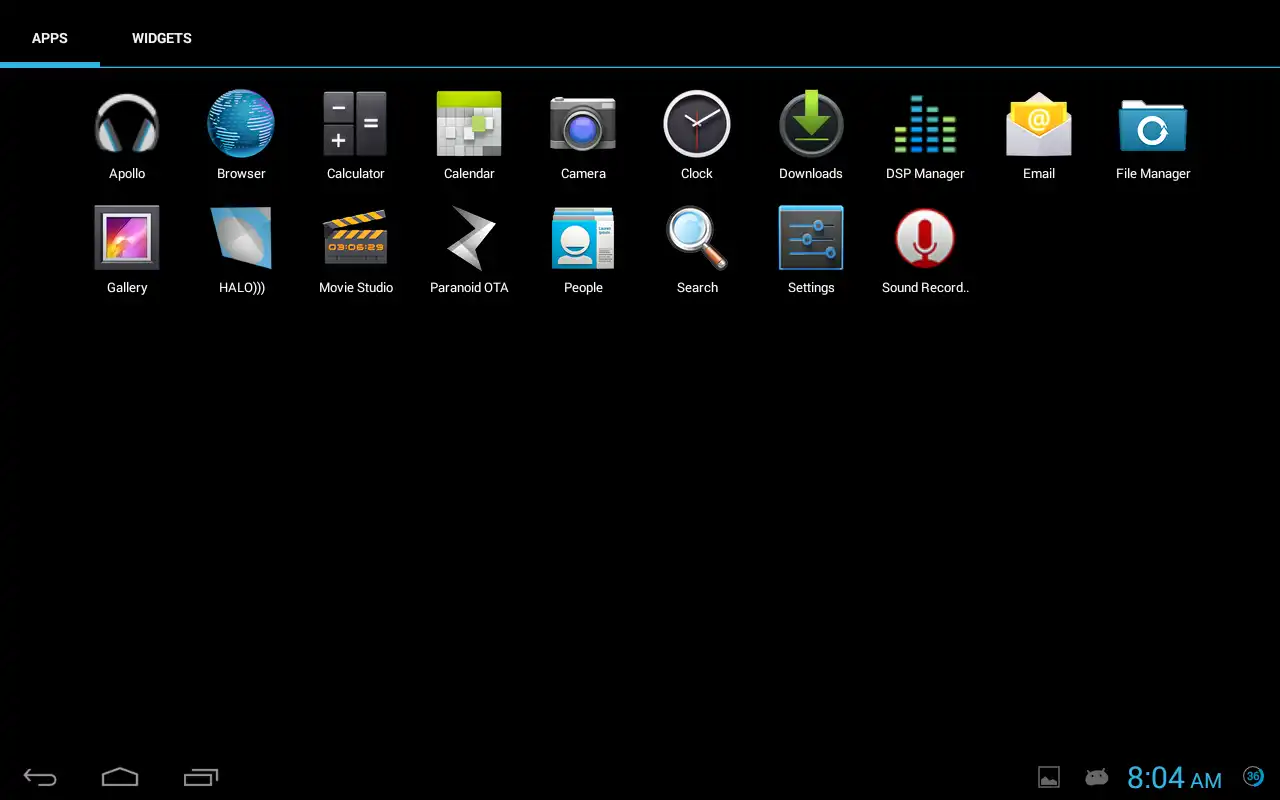Click the picture notification icon
Viewport: 1280px width, 800px height.
click(x=1049, y=777)
